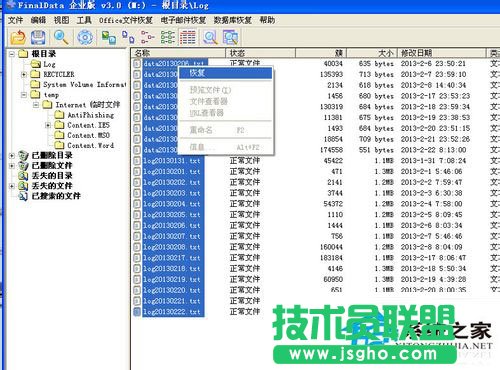Click the find file magnifier icon
The image size is (500, 370).
click(210, 37)
